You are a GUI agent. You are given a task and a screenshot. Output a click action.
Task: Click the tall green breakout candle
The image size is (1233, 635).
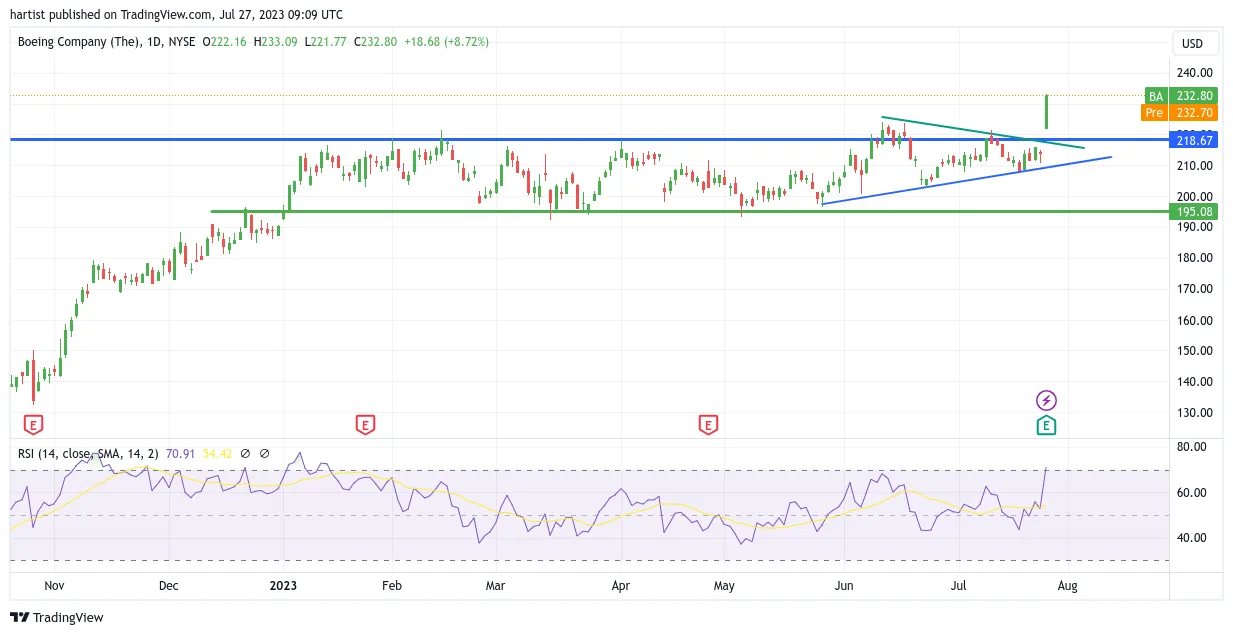pos(1046,111)
